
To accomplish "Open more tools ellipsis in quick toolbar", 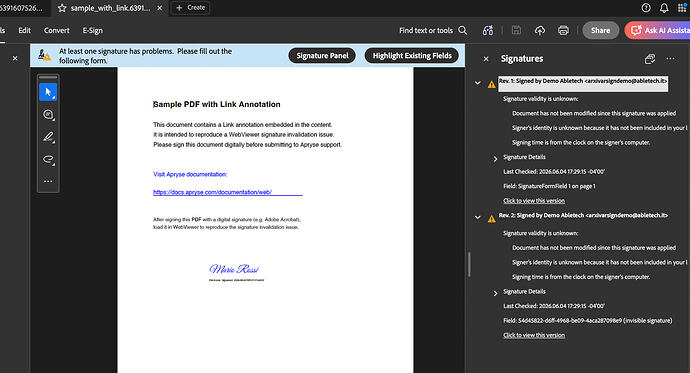I will tap(48, 181).
